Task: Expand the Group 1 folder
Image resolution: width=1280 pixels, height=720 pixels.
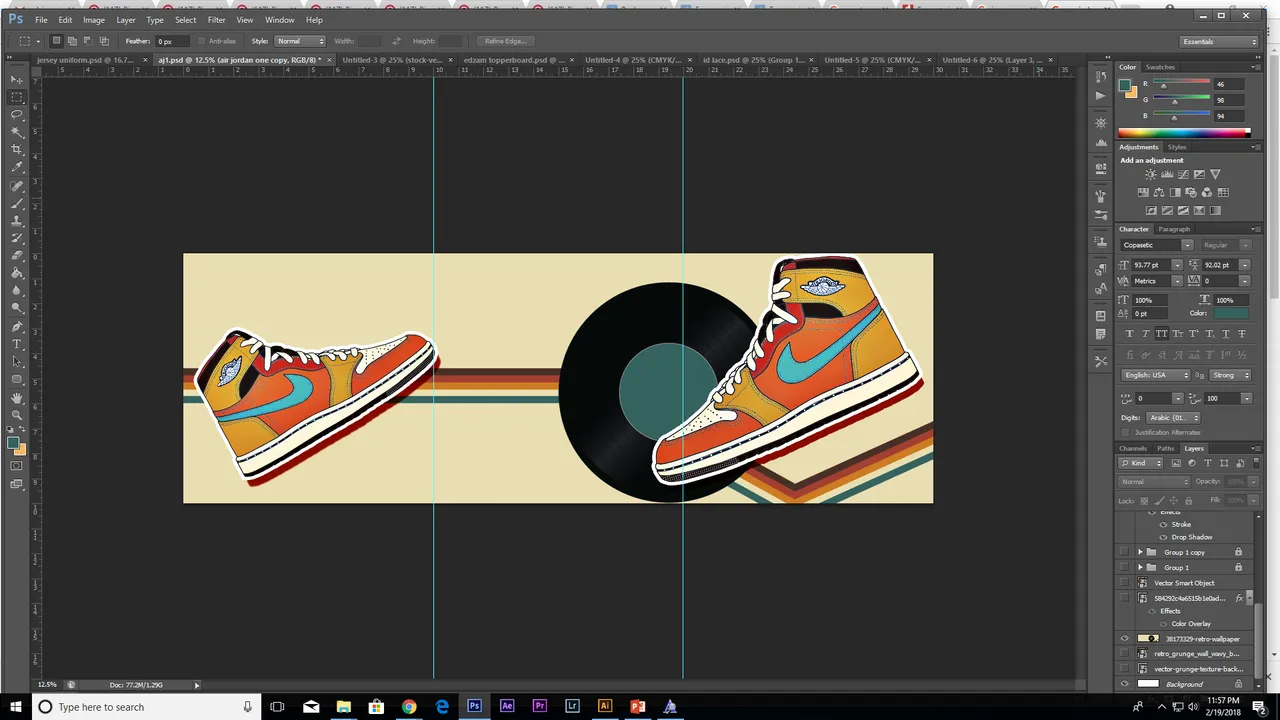Action: coord(1140,567)
